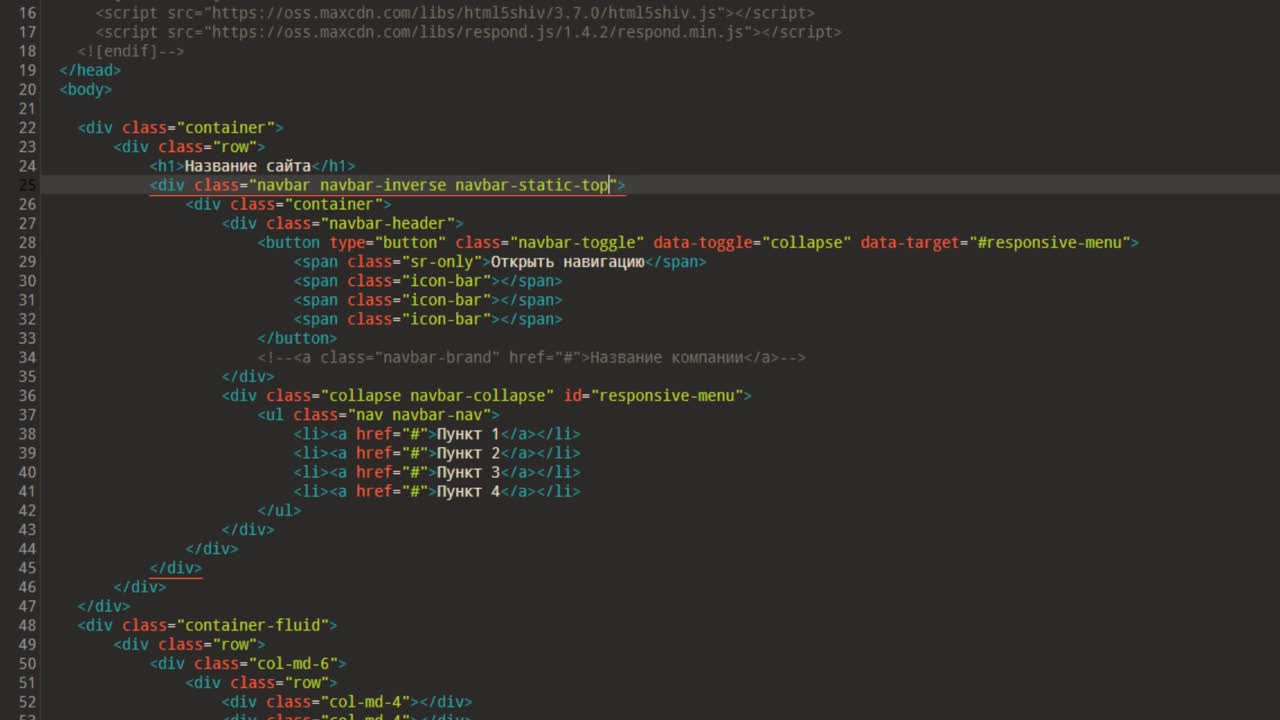Click the "container-fluid" class value
This screenshot has height=720, width=1280.
pyautogui.click(x=252, y=625)
